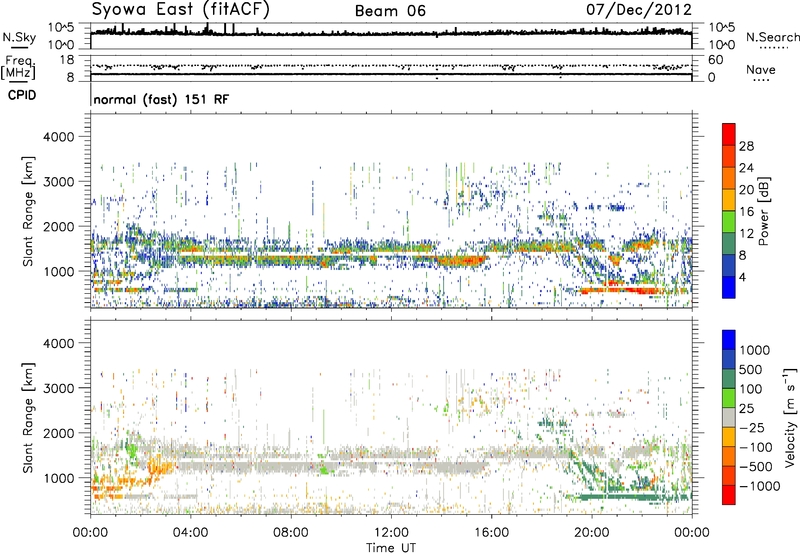Click the '28' power colorbar tick
This screenshot has height=554, width=800.
746,146
